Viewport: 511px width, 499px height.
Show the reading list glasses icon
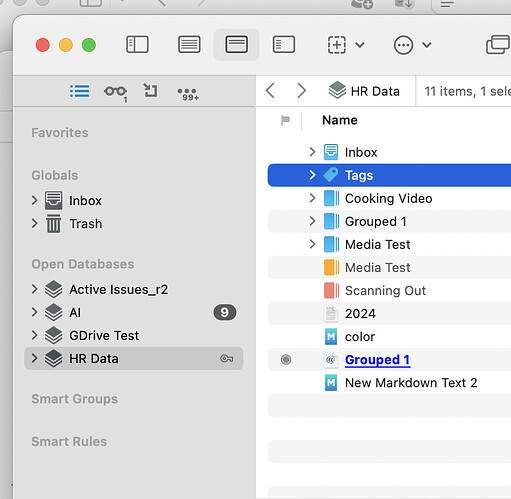(115, 92)
